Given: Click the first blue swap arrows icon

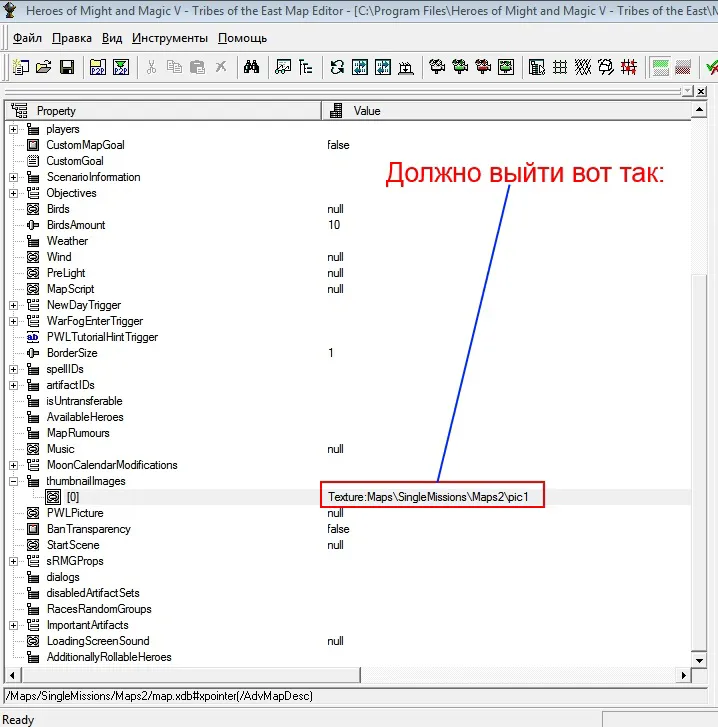Looking at the screenshot, I should [360, 67].
